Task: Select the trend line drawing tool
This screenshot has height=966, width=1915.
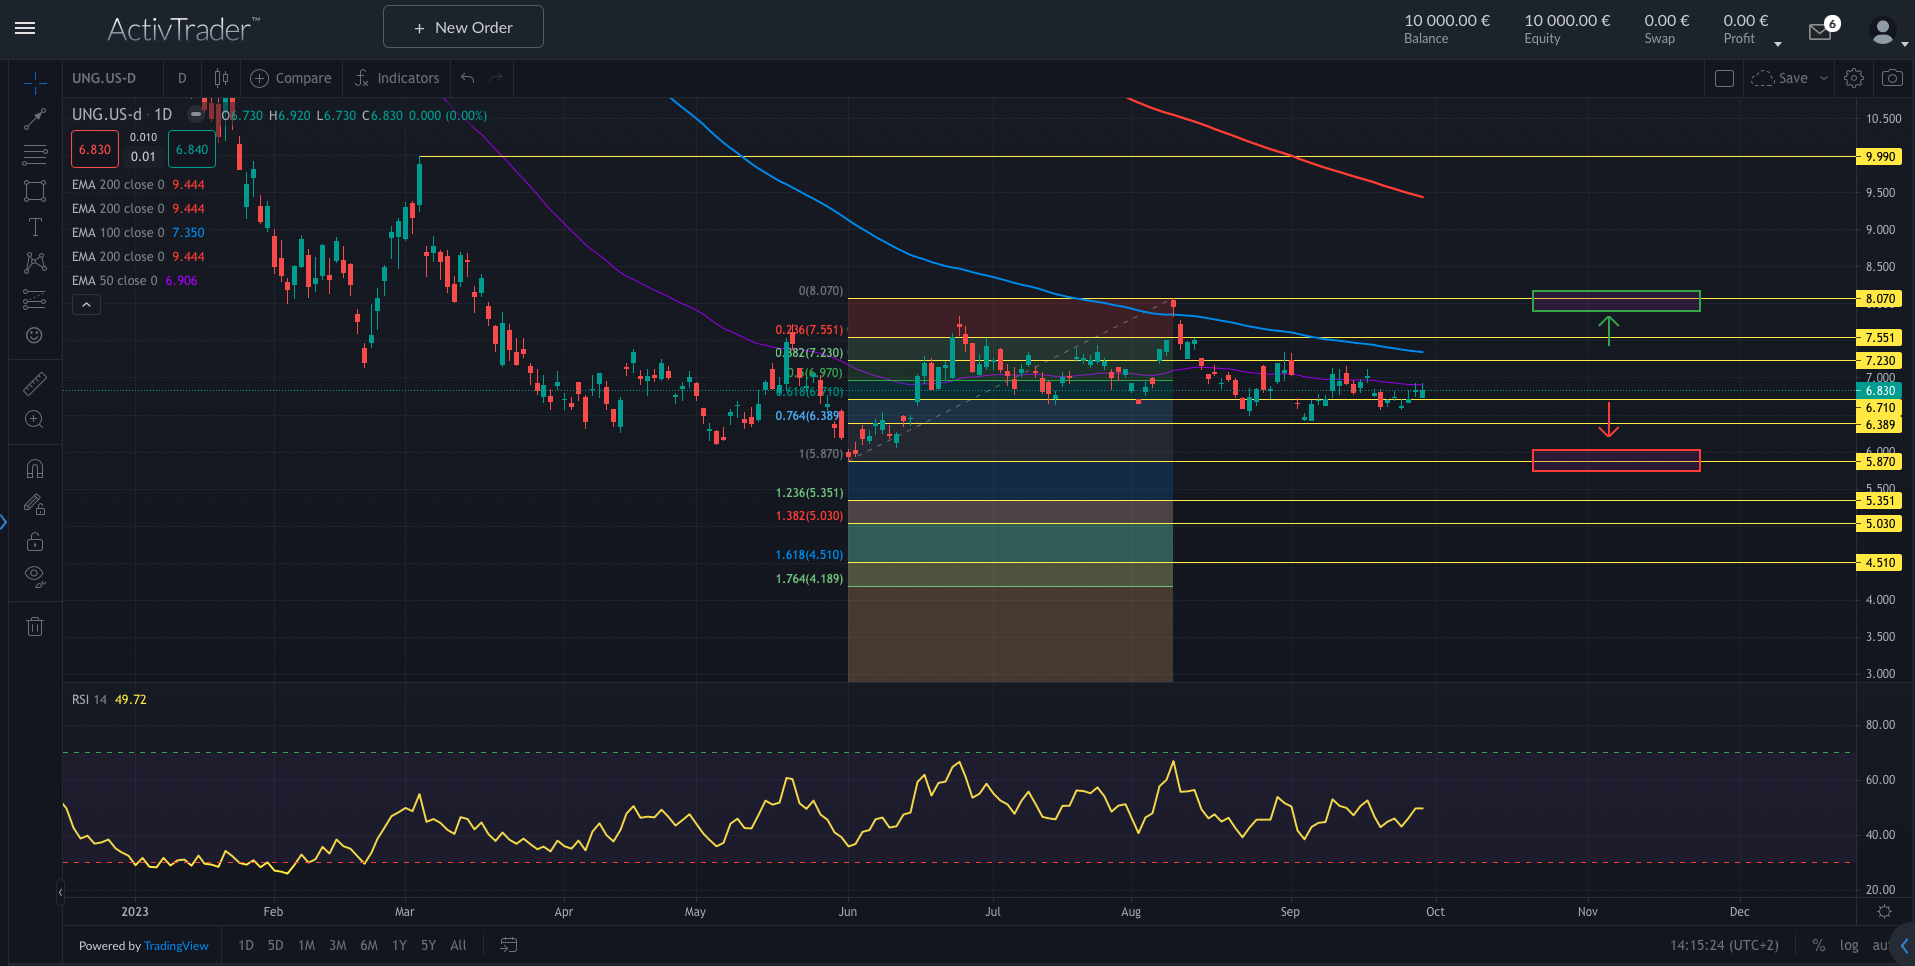Action: click(x=35, y=119)
